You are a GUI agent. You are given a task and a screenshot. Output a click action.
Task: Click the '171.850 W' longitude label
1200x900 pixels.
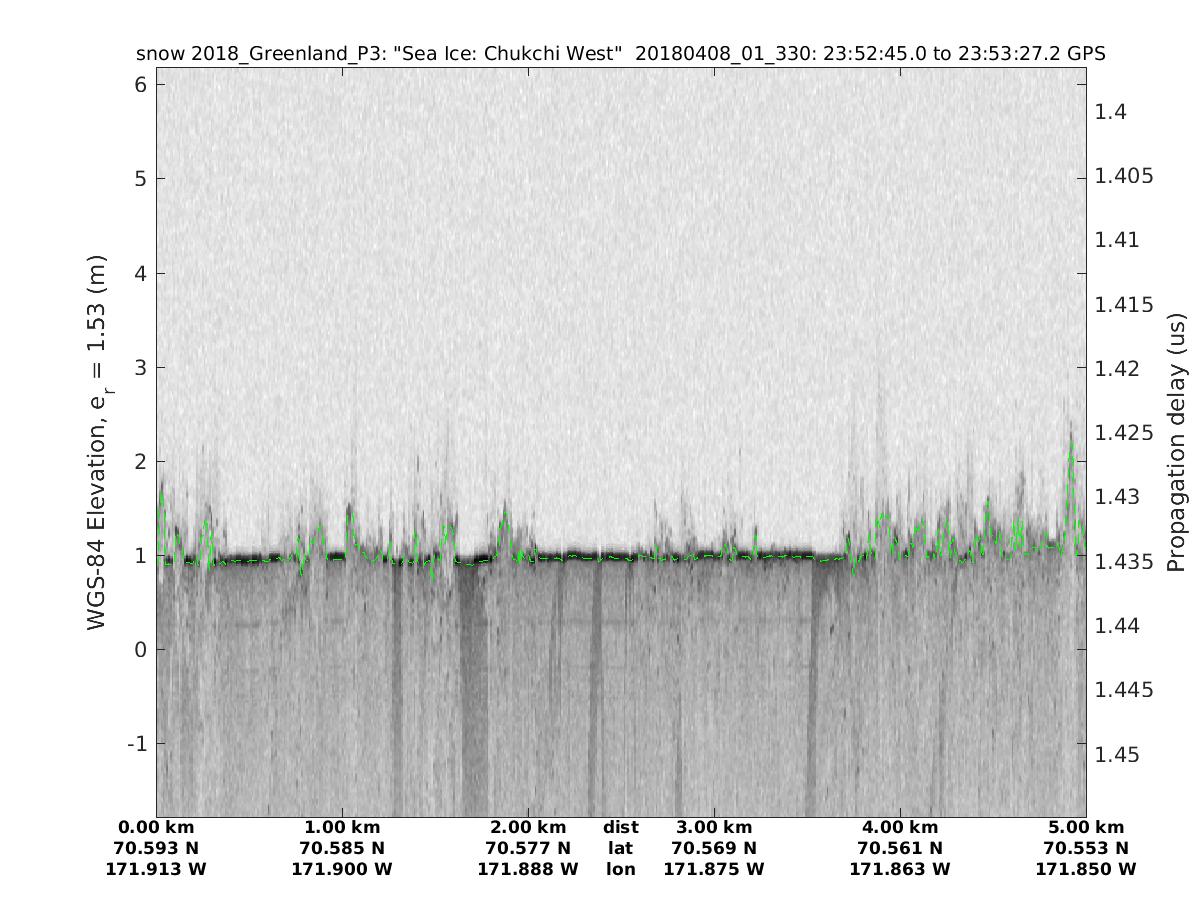click(x=1086, y=869)
